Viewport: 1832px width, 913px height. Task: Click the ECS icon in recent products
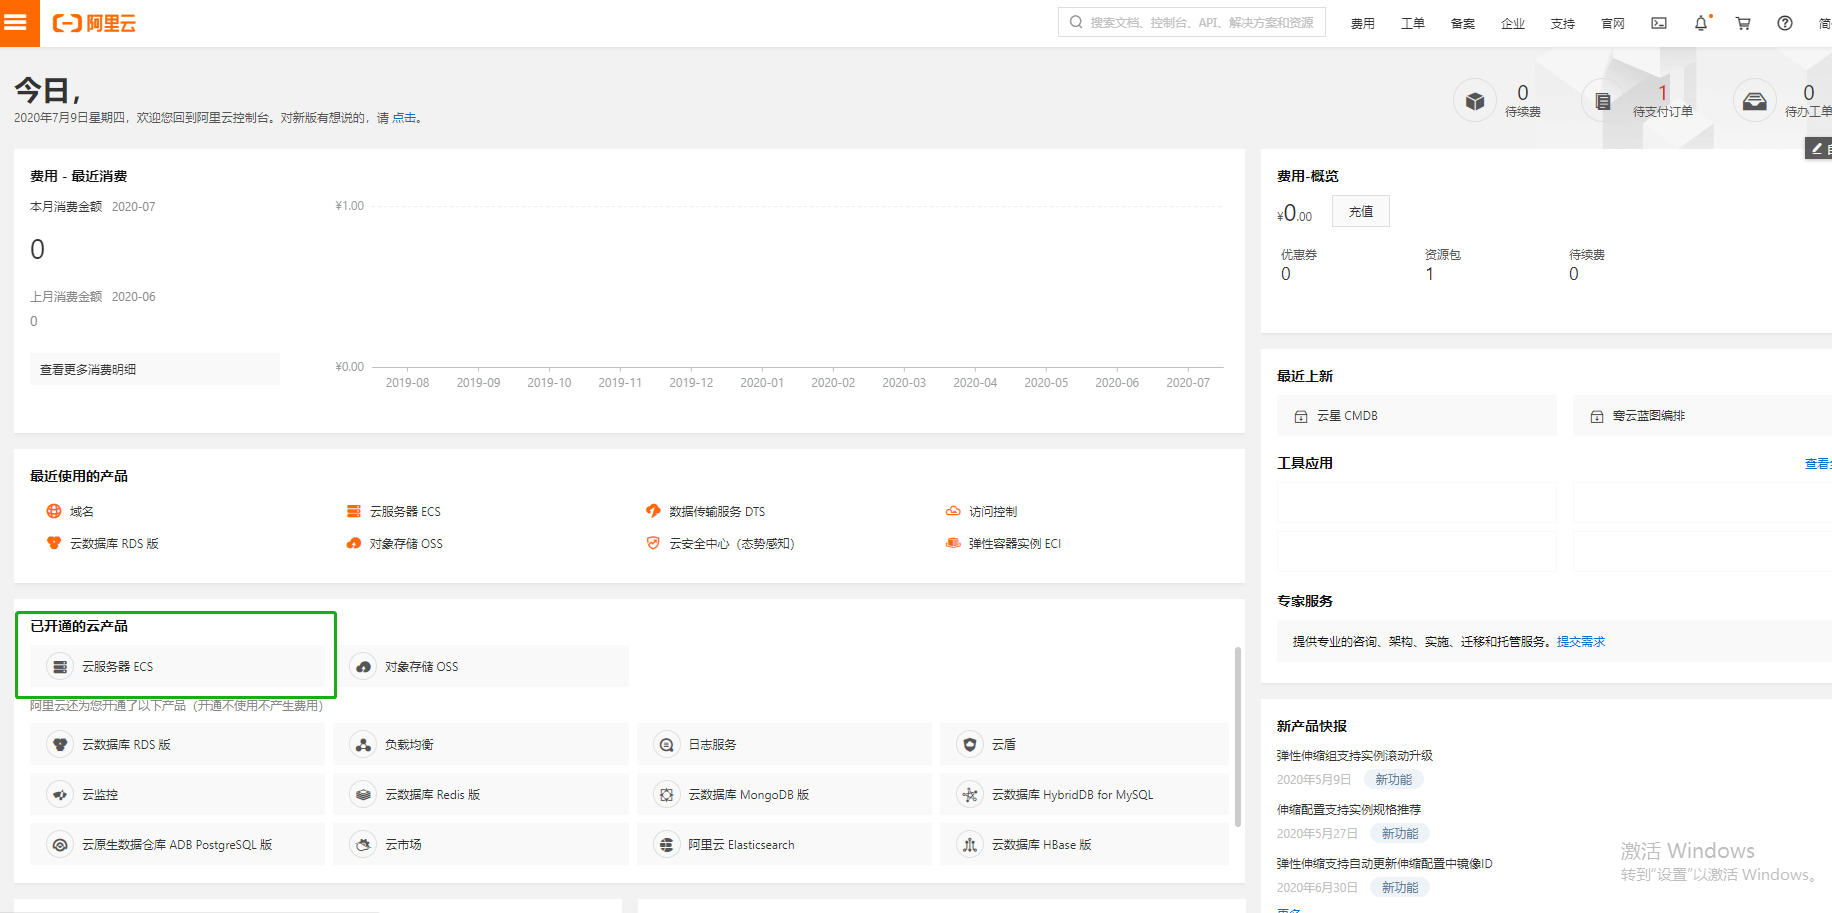click(x=354, y=511)
